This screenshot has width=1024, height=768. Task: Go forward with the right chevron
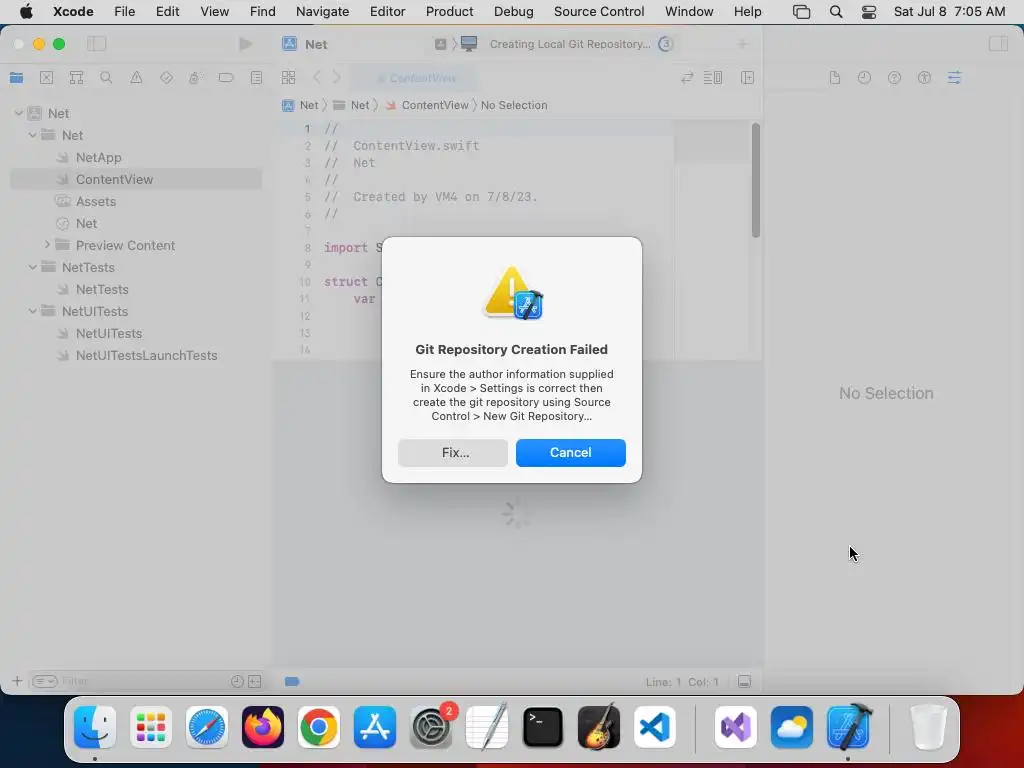click(x=336, y=78)
